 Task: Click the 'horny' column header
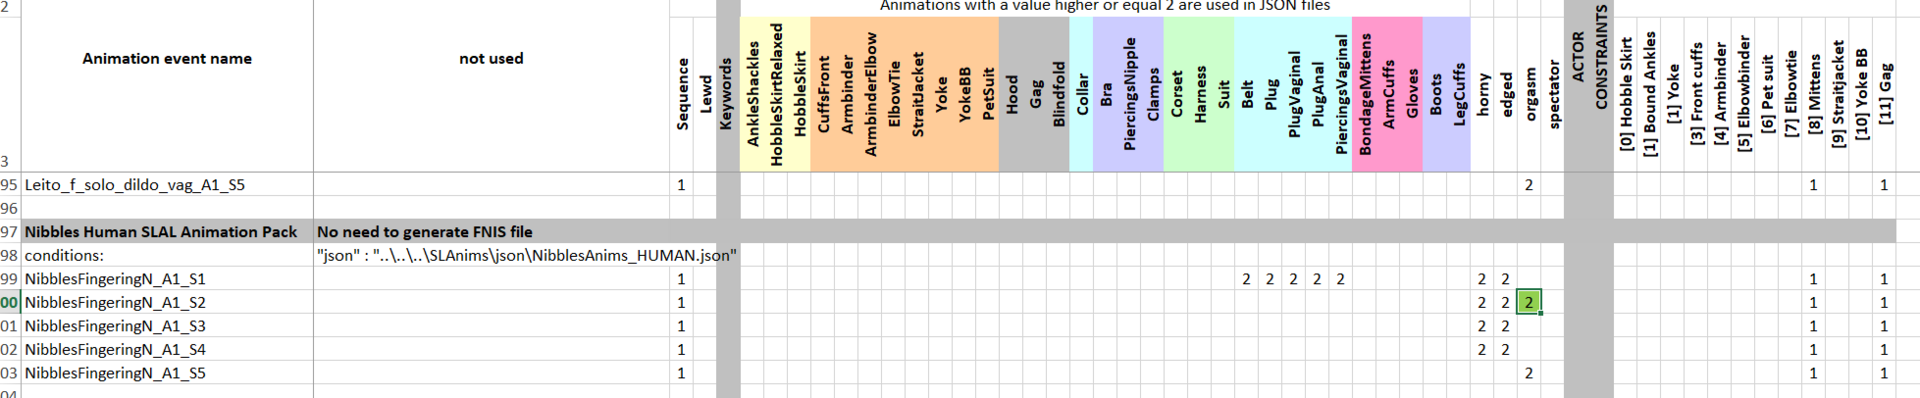click(1482, 94)
